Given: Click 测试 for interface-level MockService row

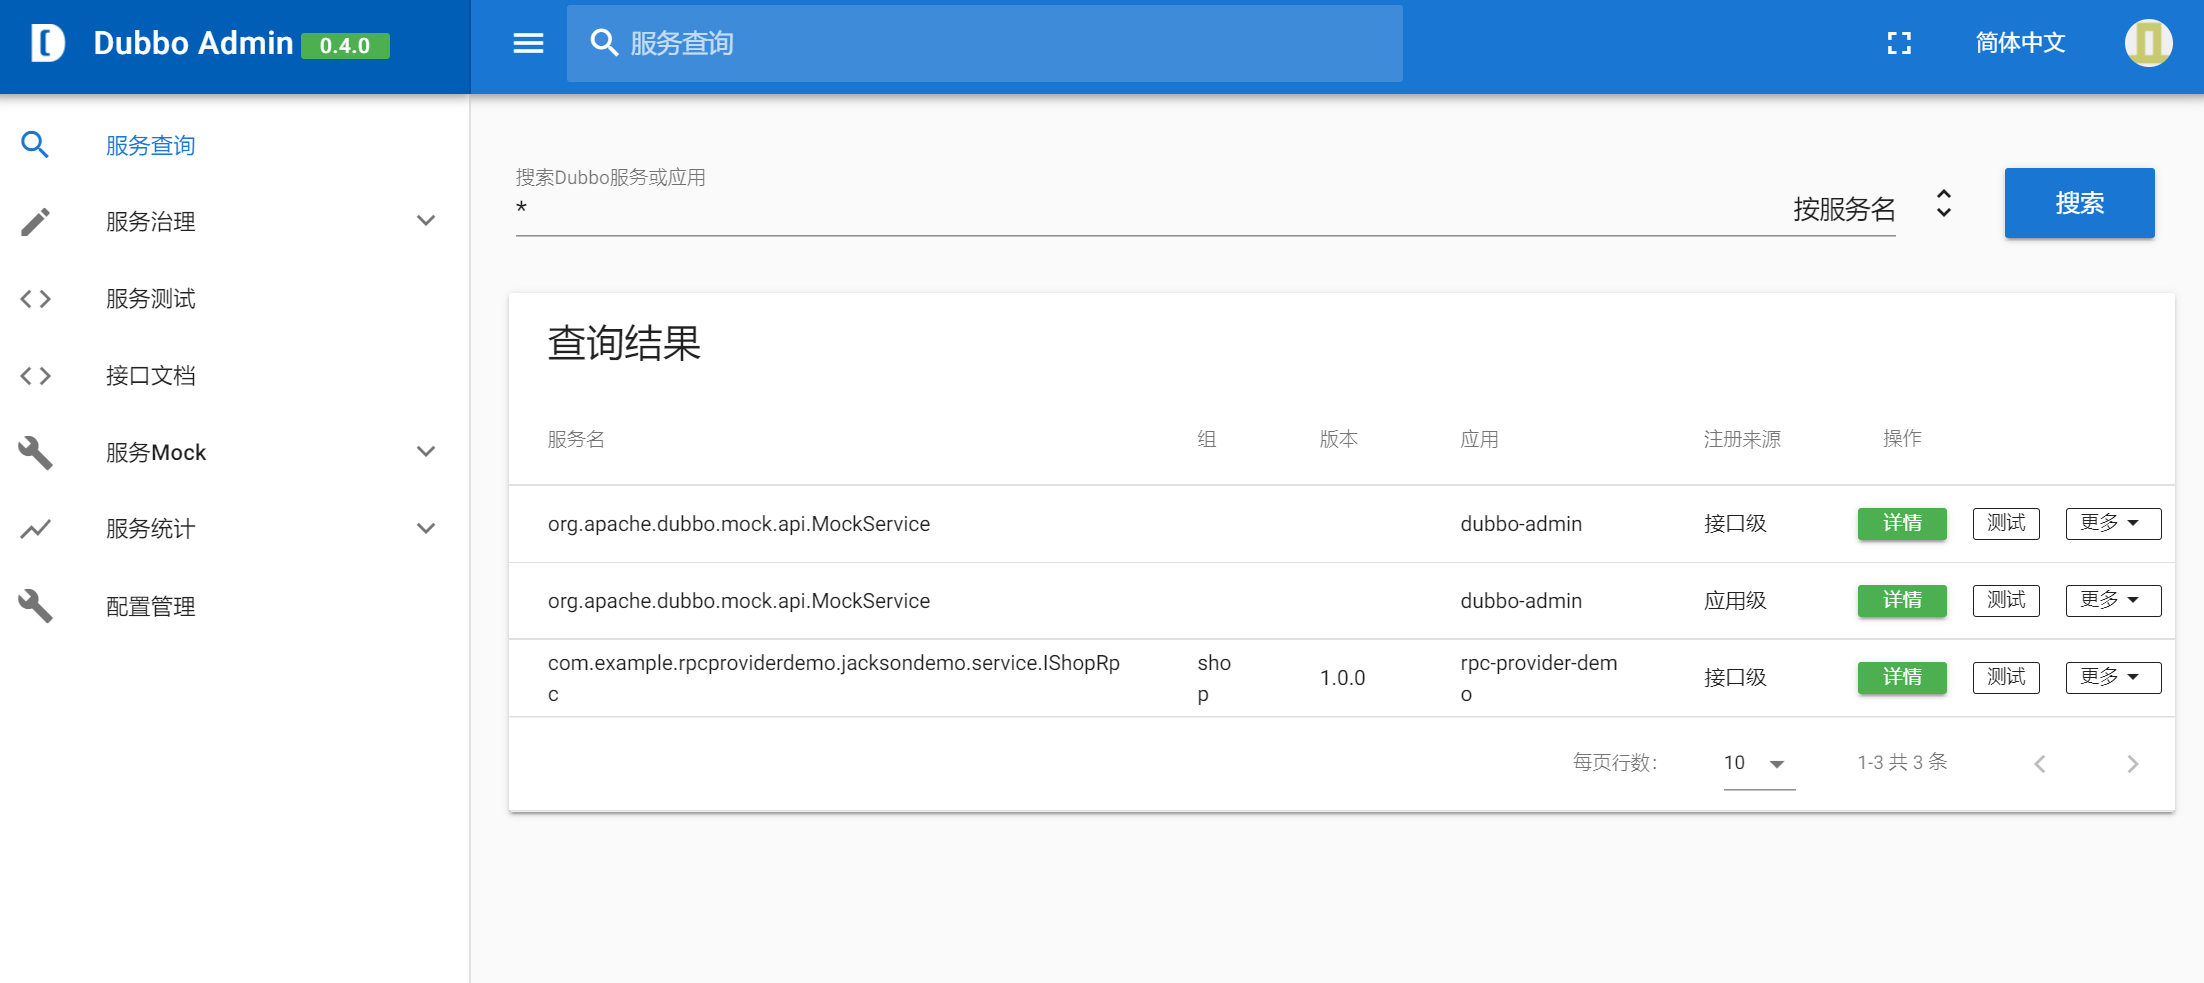Looking at the screenshot, I should pos(2006,523).
